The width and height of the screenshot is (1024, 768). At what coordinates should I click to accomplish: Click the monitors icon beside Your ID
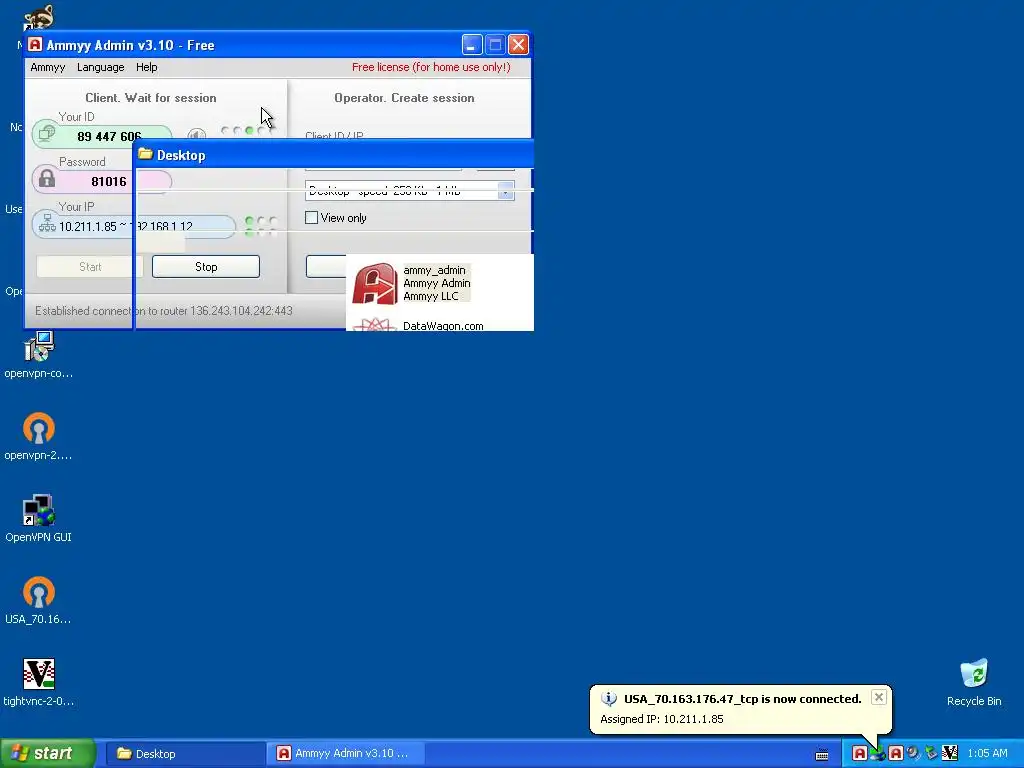46,134
